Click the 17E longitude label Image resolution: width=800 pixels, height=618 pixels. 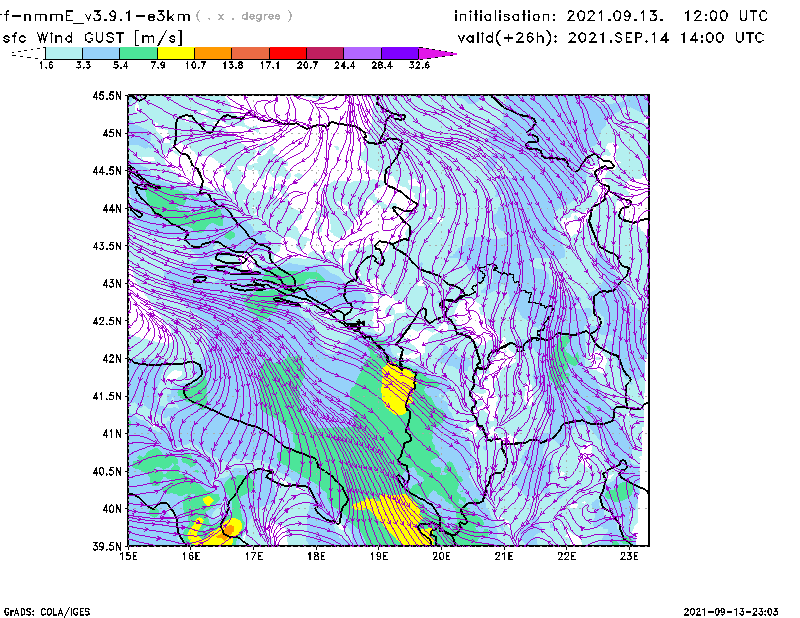coord(254,556)
